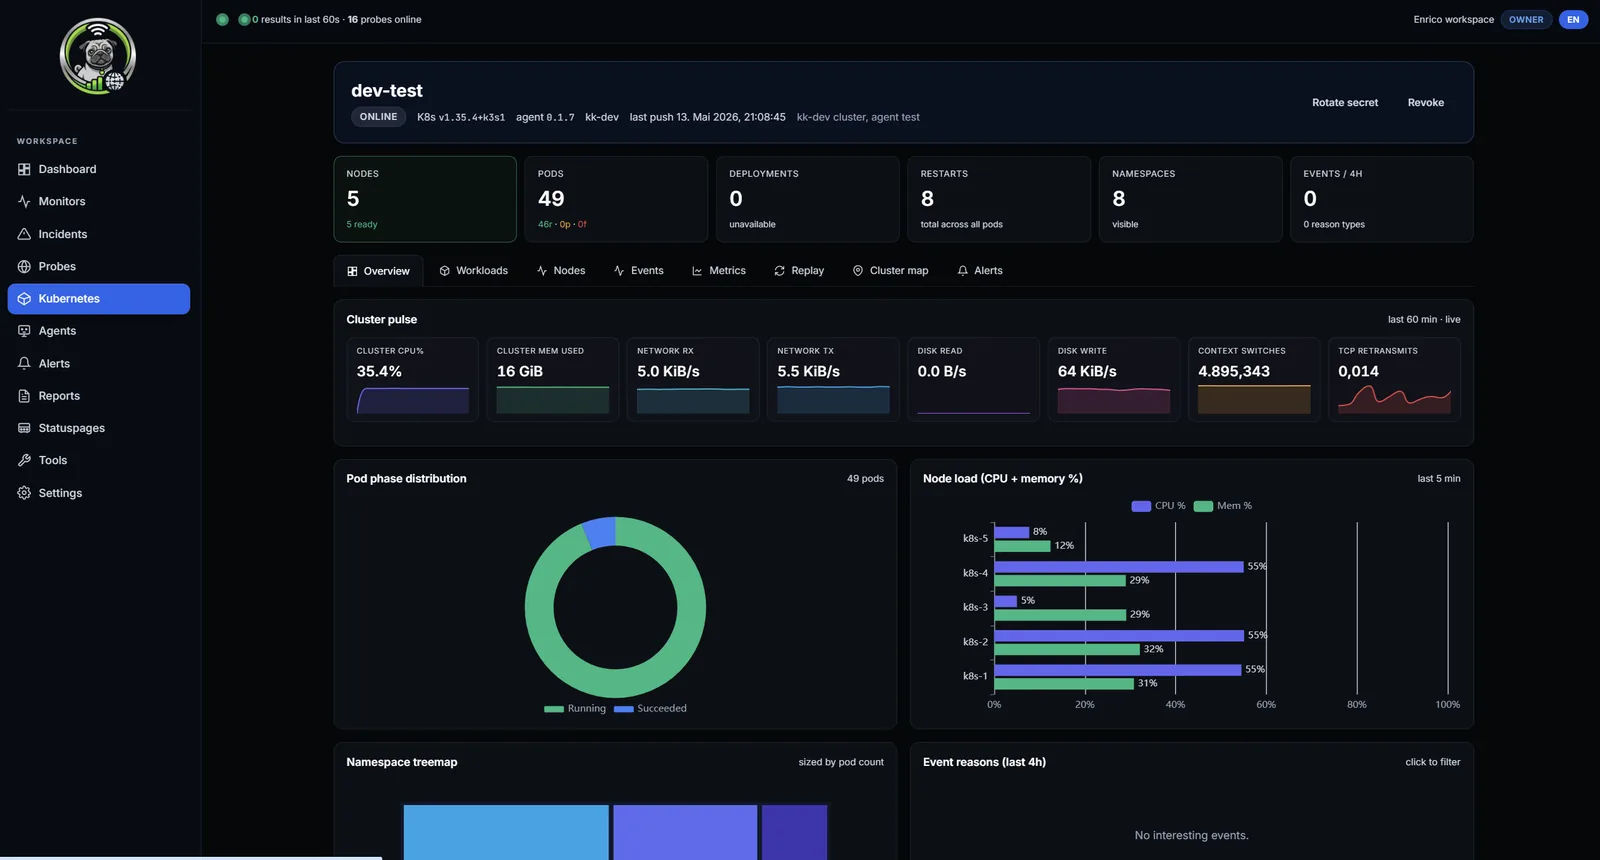The height and width of the screenshot is (860, 1600).
Task: Click the Enrico workspace label
Action: (1453, 19)
